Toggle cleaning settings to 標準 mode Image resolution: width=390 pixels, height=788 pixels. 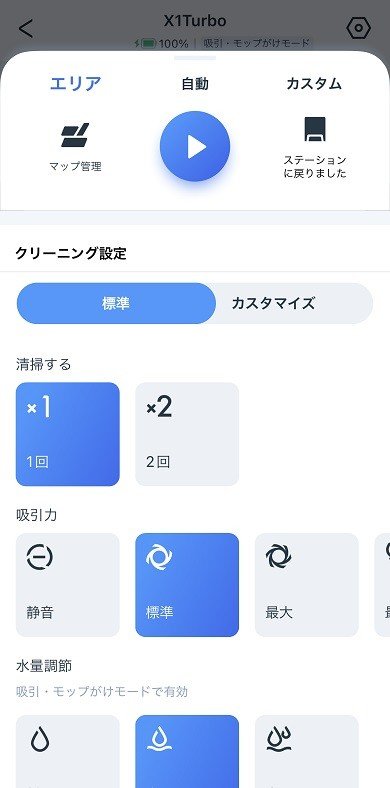[116, 303]
